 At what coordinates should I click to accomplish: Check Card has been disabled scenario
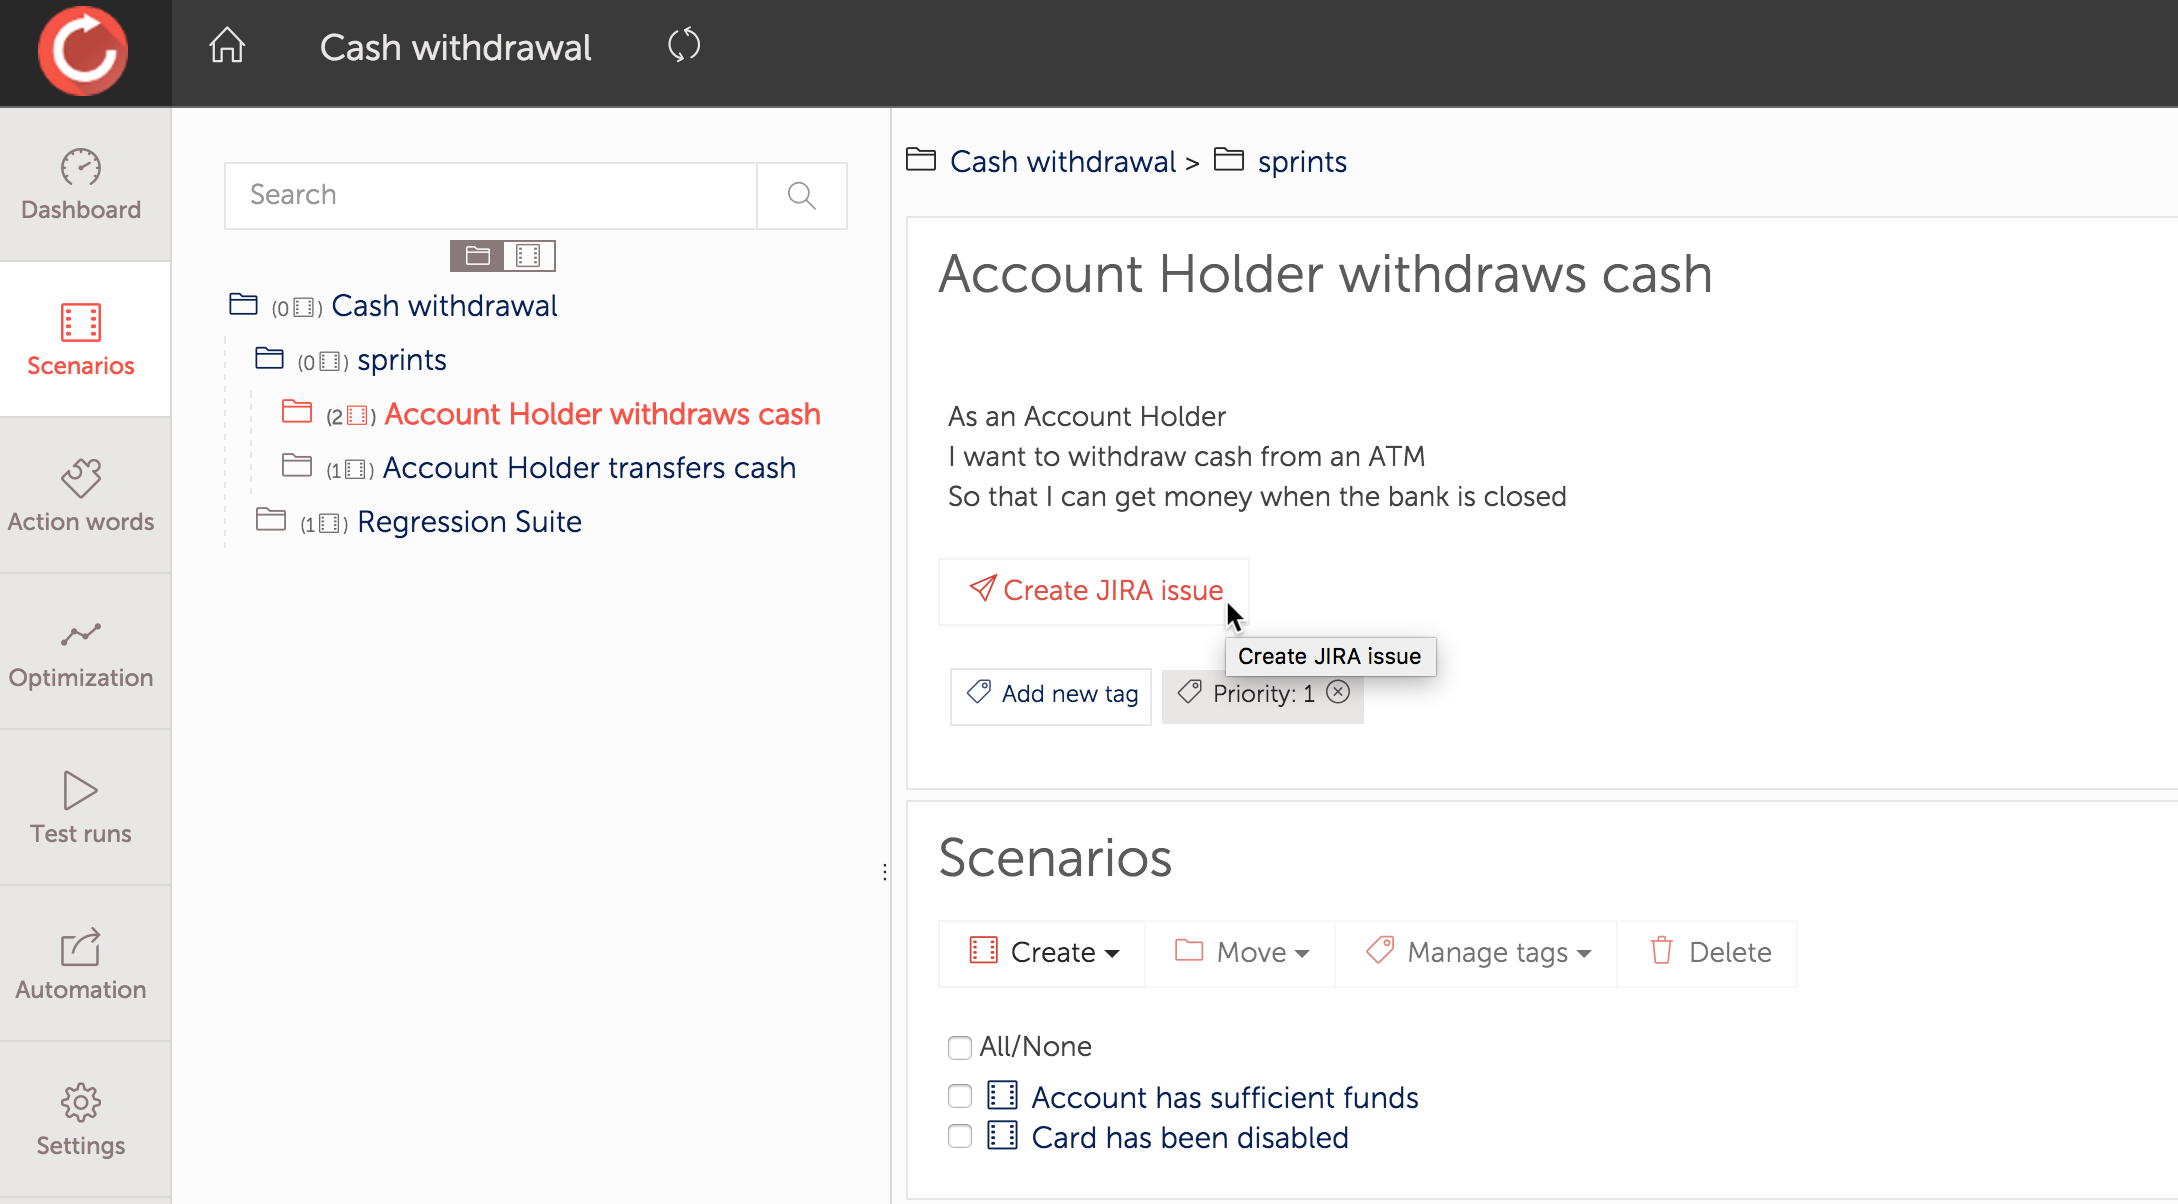960,1137
